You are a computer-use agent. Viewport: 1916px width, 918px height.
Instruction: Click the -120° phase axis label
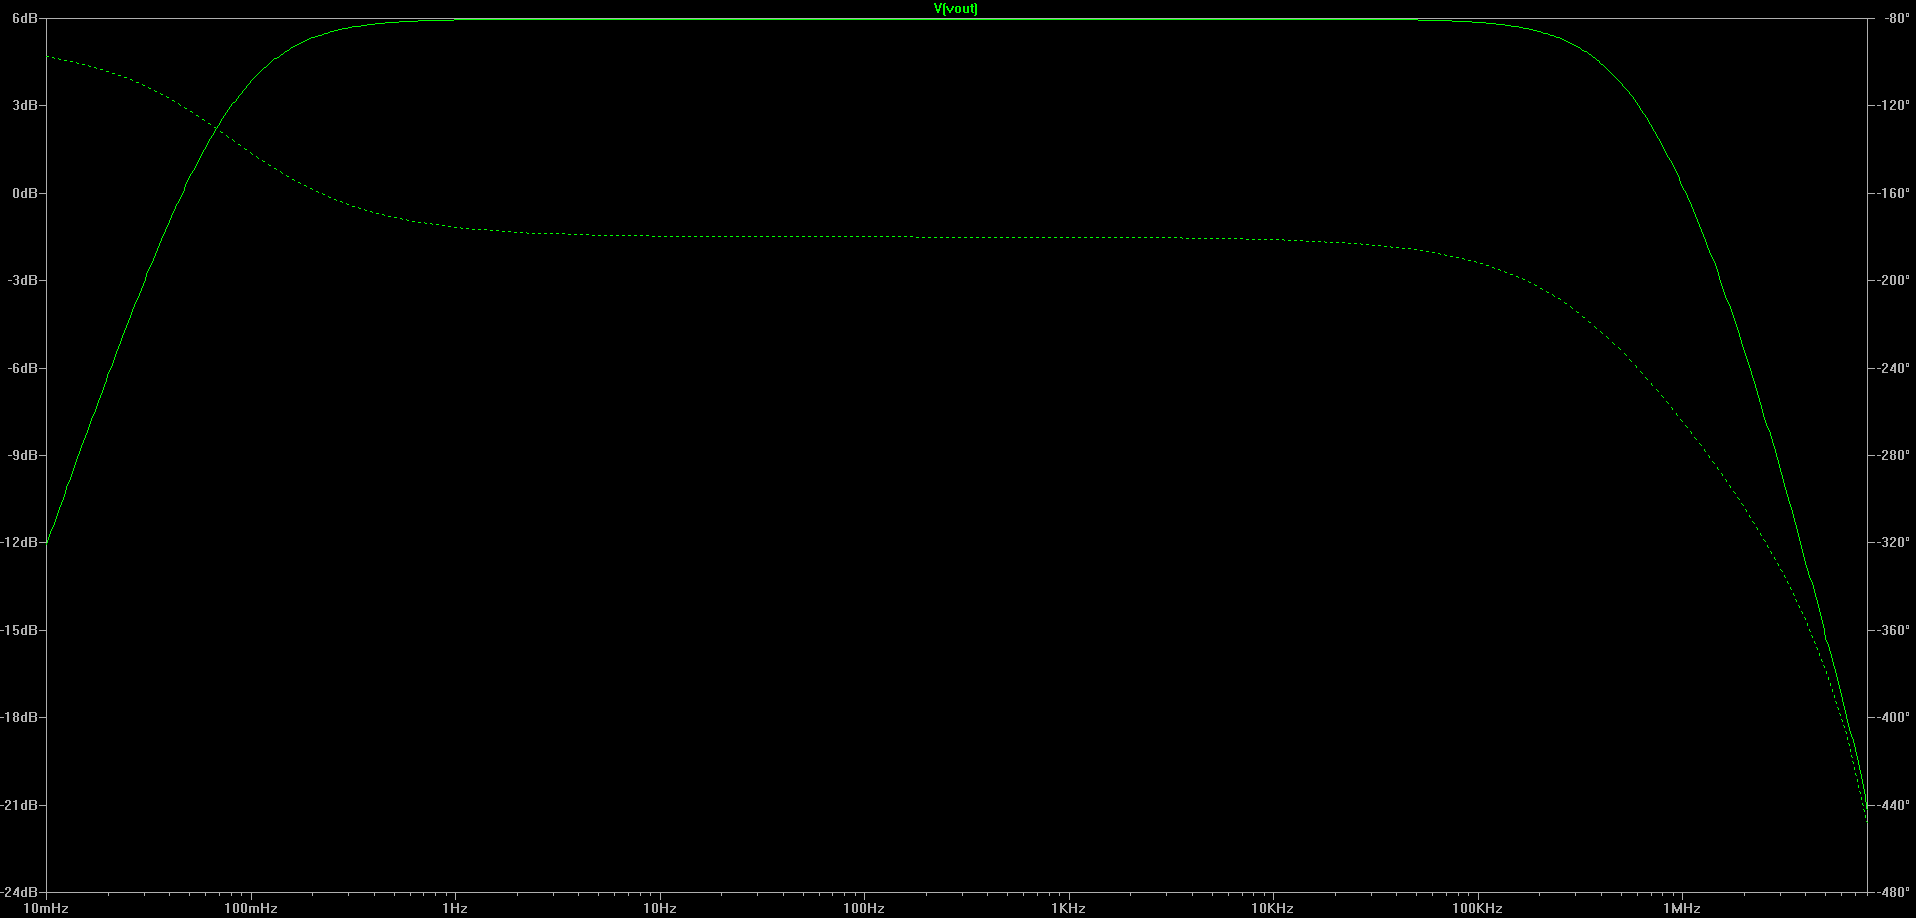click(1893, 106)
